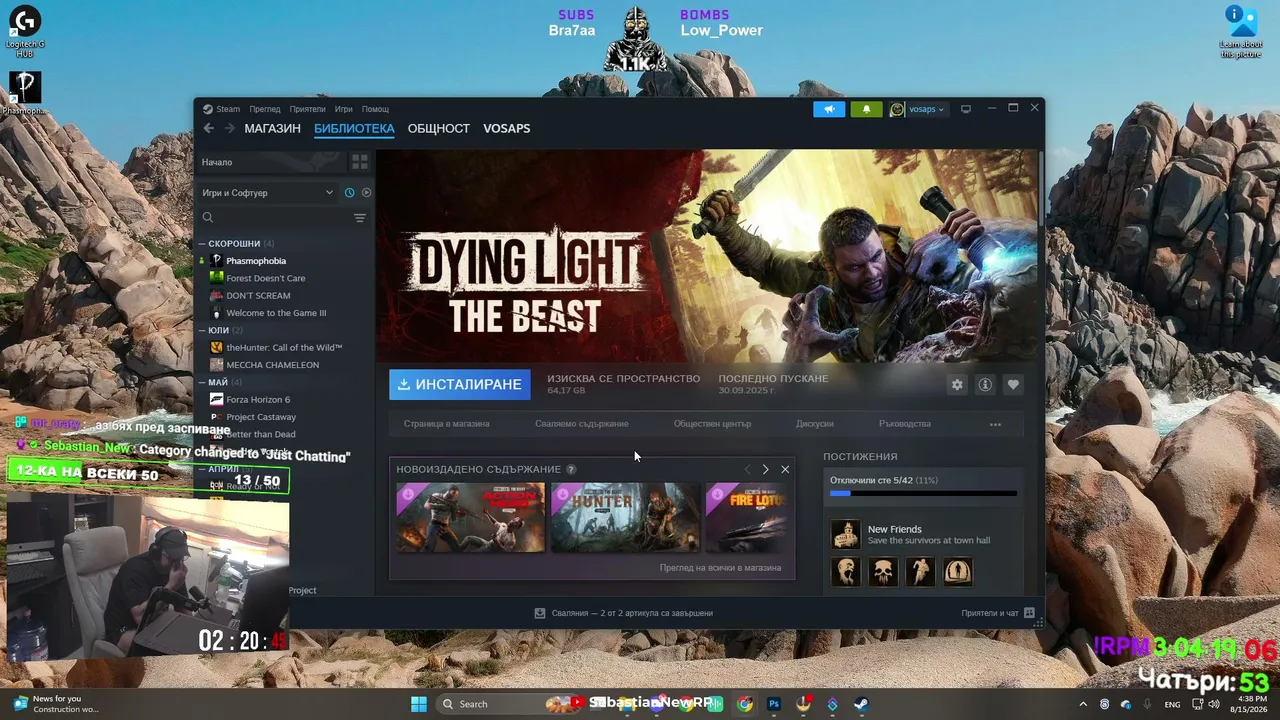Screen dimensions: 1280x720
Task: Open the New Friends achievement icon
Action: [x=846, y=534]
